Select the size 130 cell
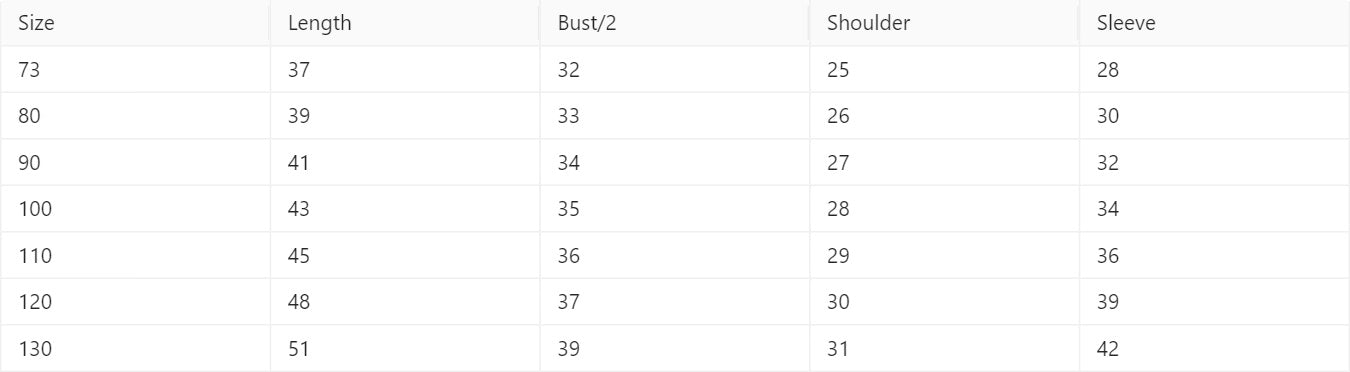The width and height of the screenshot is (1350, 372). click(135, 349)
